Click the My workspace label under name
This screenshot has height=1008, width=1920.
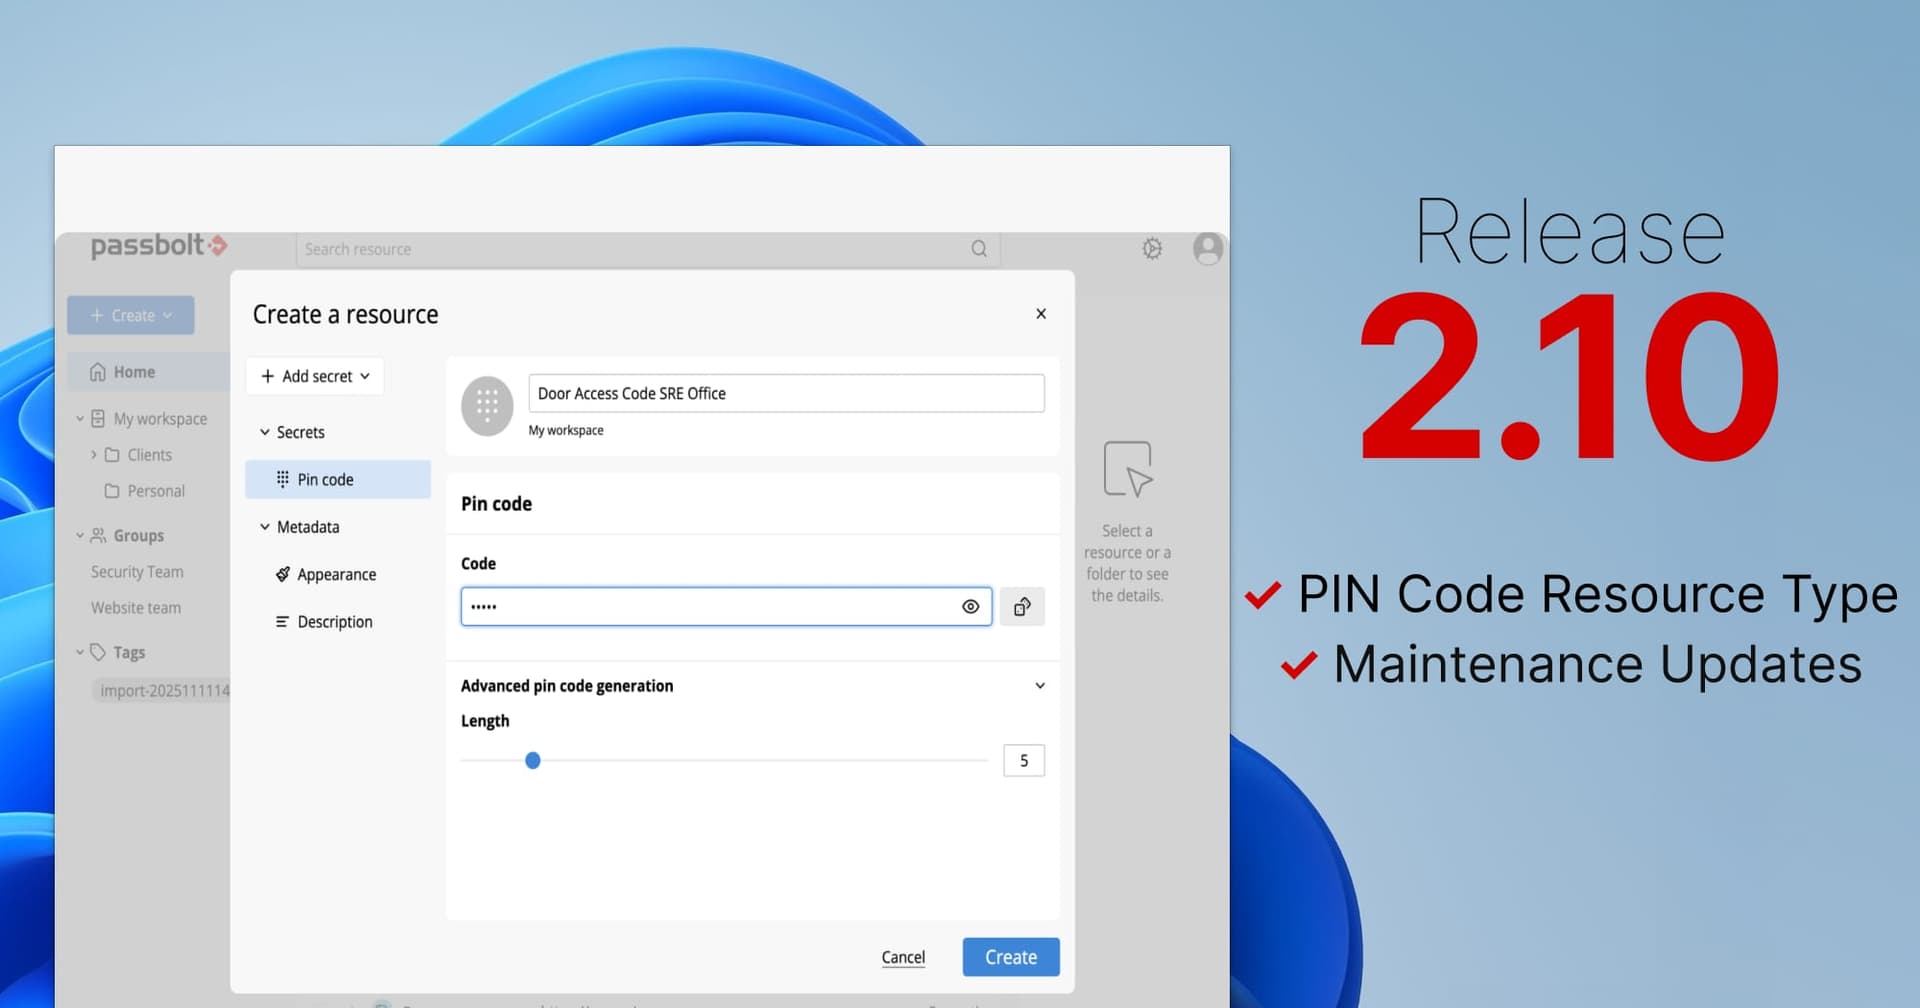[566, 430]
